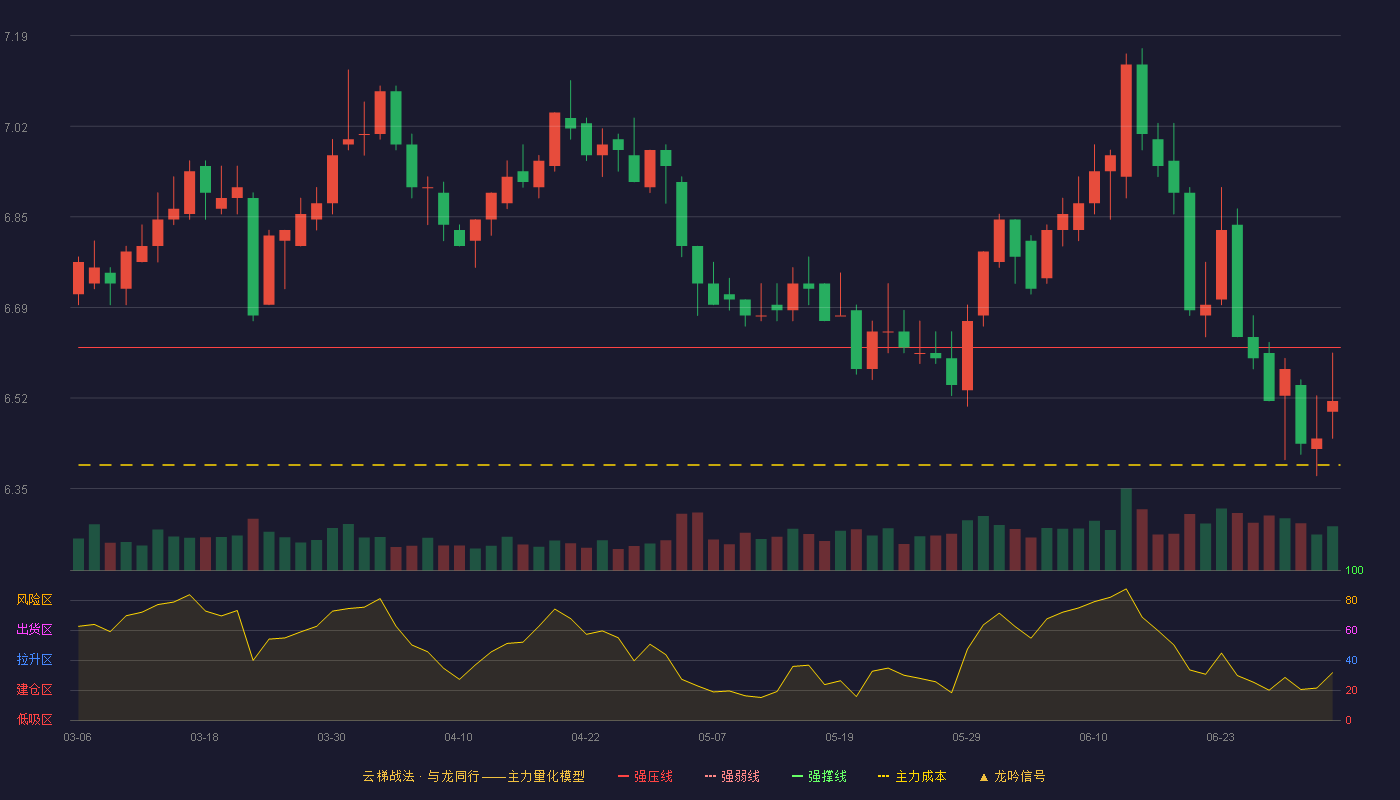
Task: Click the 04-22 date label
Action: pyautogui.click(x=585, y=737)
